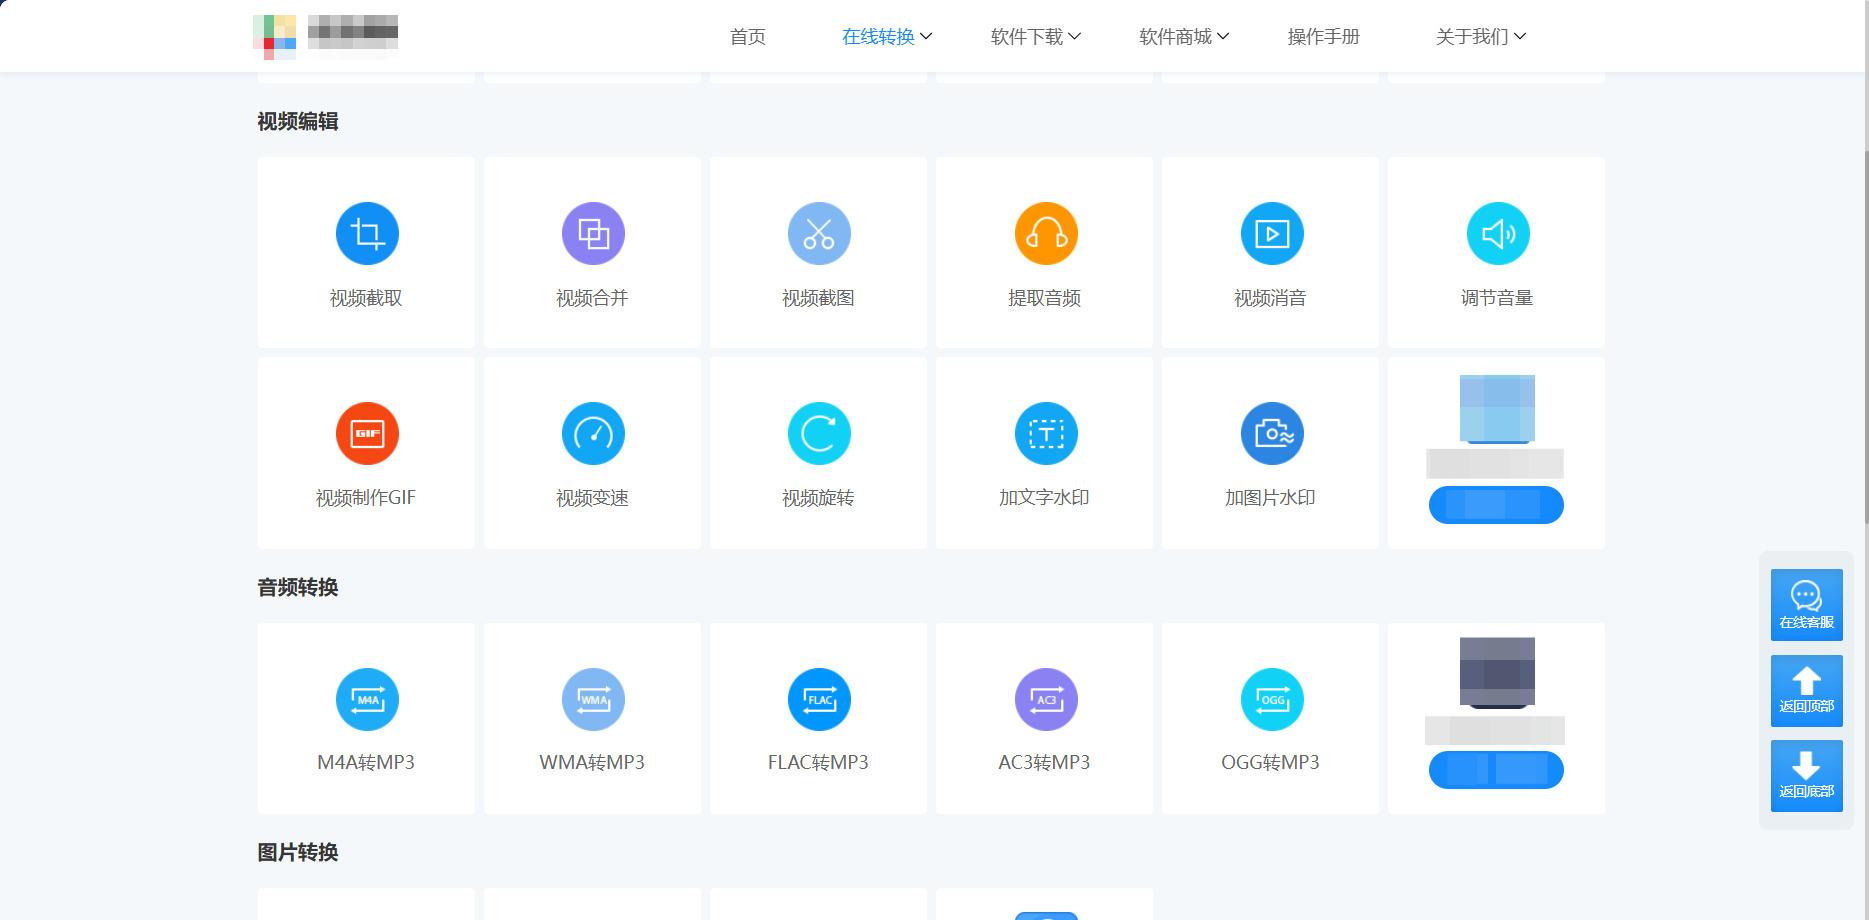Click the 视频截图 label
The height and width of the screenshot is (920, 1869).
tap(818, 298)
